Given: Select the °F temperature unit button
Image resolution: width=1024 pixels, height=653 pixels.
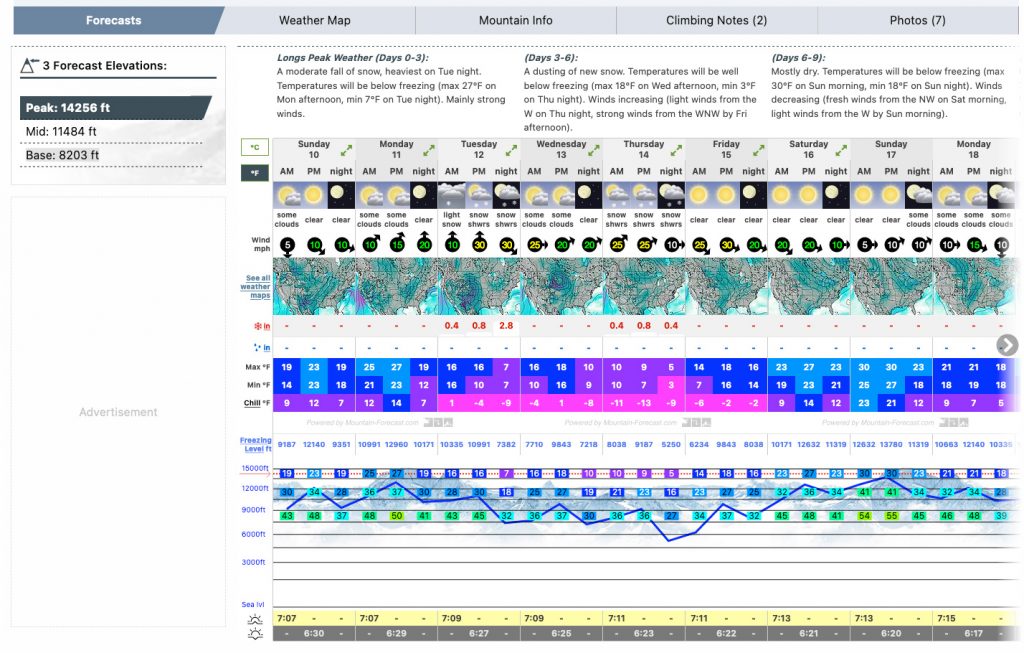Looking at the screenshot, I should pos(254,172).
